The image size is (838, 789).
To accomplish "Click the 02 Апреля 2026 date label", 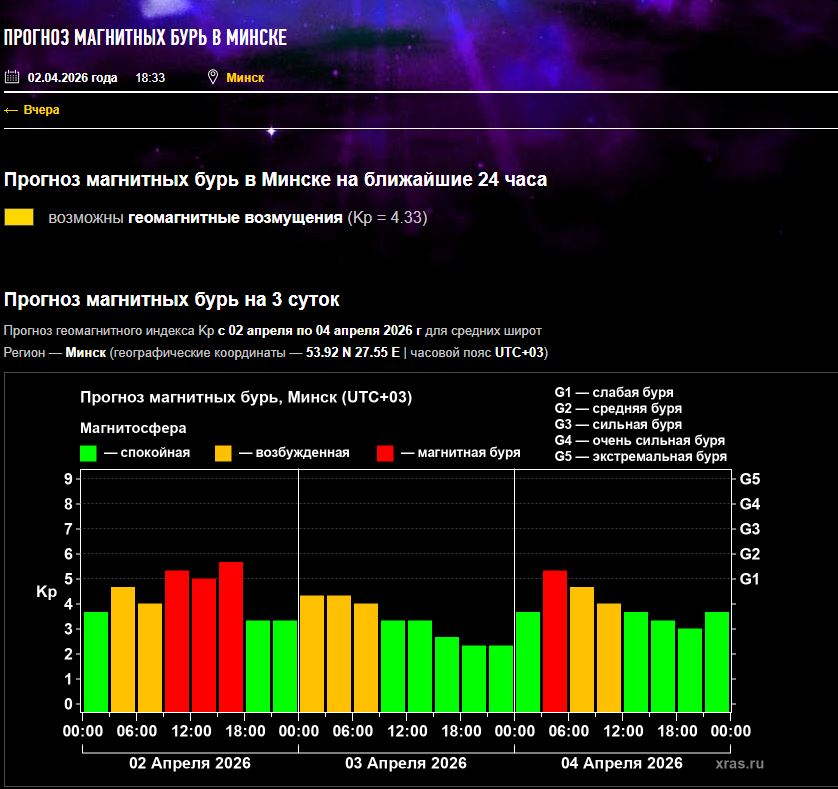I will 190,763.
